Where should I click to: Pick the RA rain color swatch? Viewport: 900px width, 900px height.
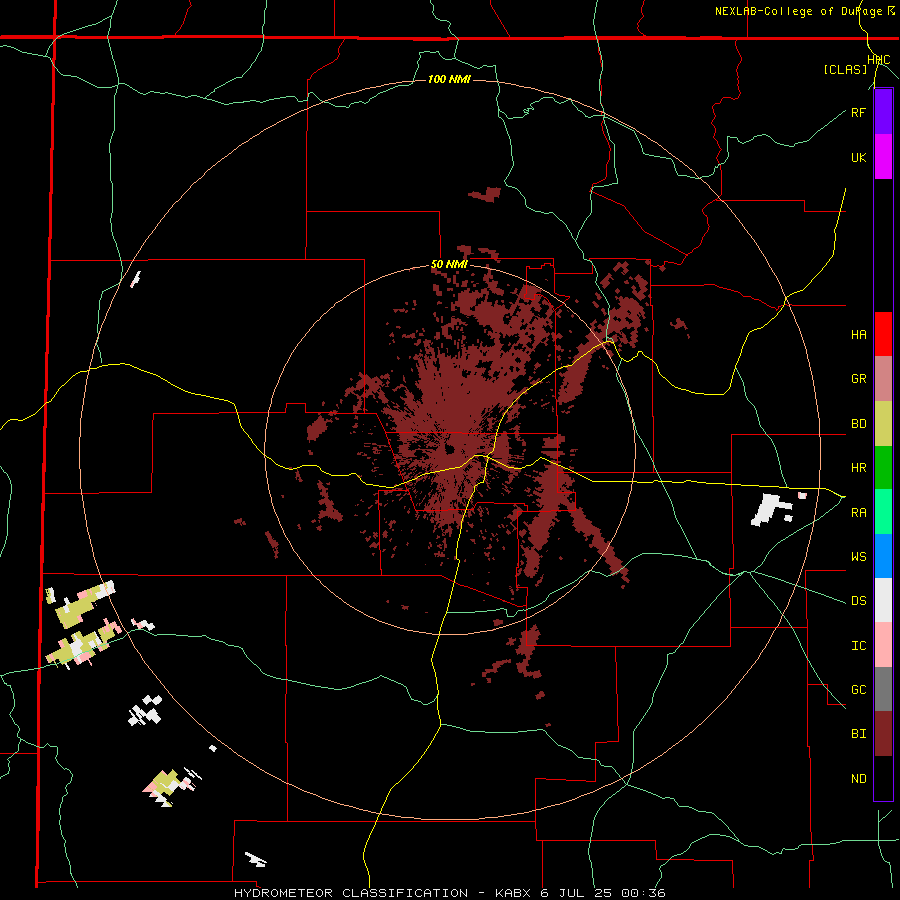point(883,511)
